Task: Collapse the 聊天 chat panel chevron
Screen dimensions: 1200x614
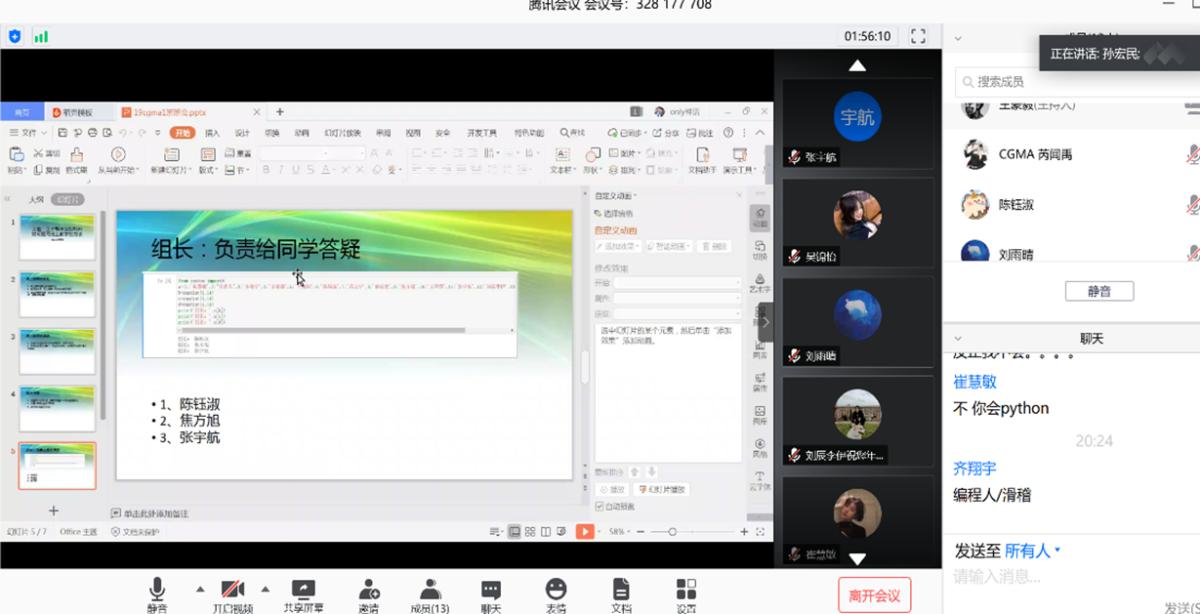Action: click(x=957, y=339)
